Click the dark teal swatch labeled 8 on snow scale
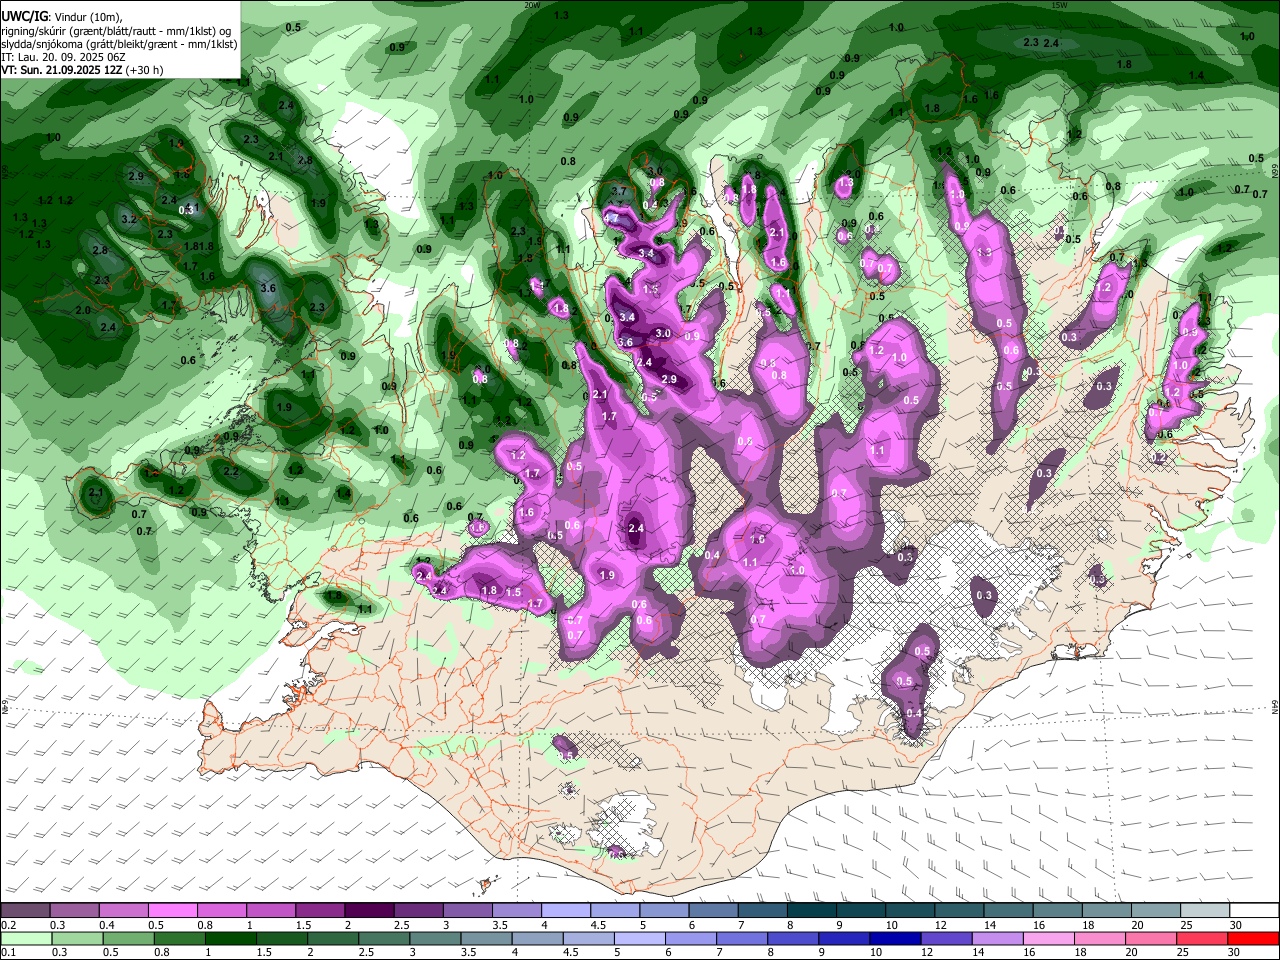1280x960 pixels. pos(811,910)
